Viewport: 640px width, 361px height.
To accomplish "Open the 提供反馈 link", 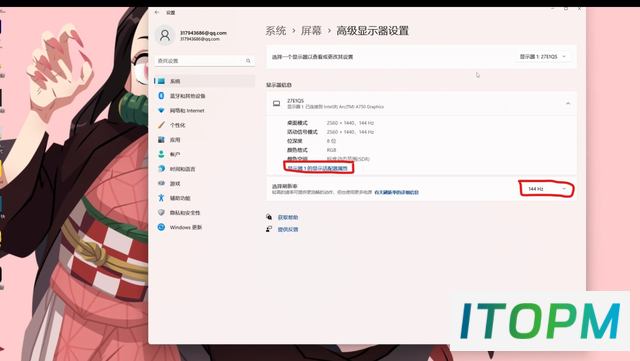I will [288, 230].
